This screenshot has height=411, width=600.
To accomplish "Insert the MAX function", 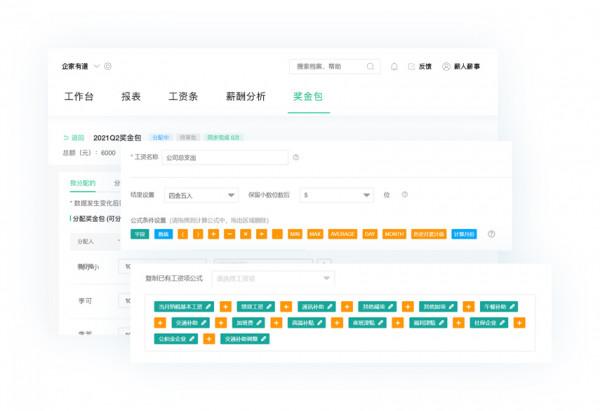I will (x=315, y=234).
